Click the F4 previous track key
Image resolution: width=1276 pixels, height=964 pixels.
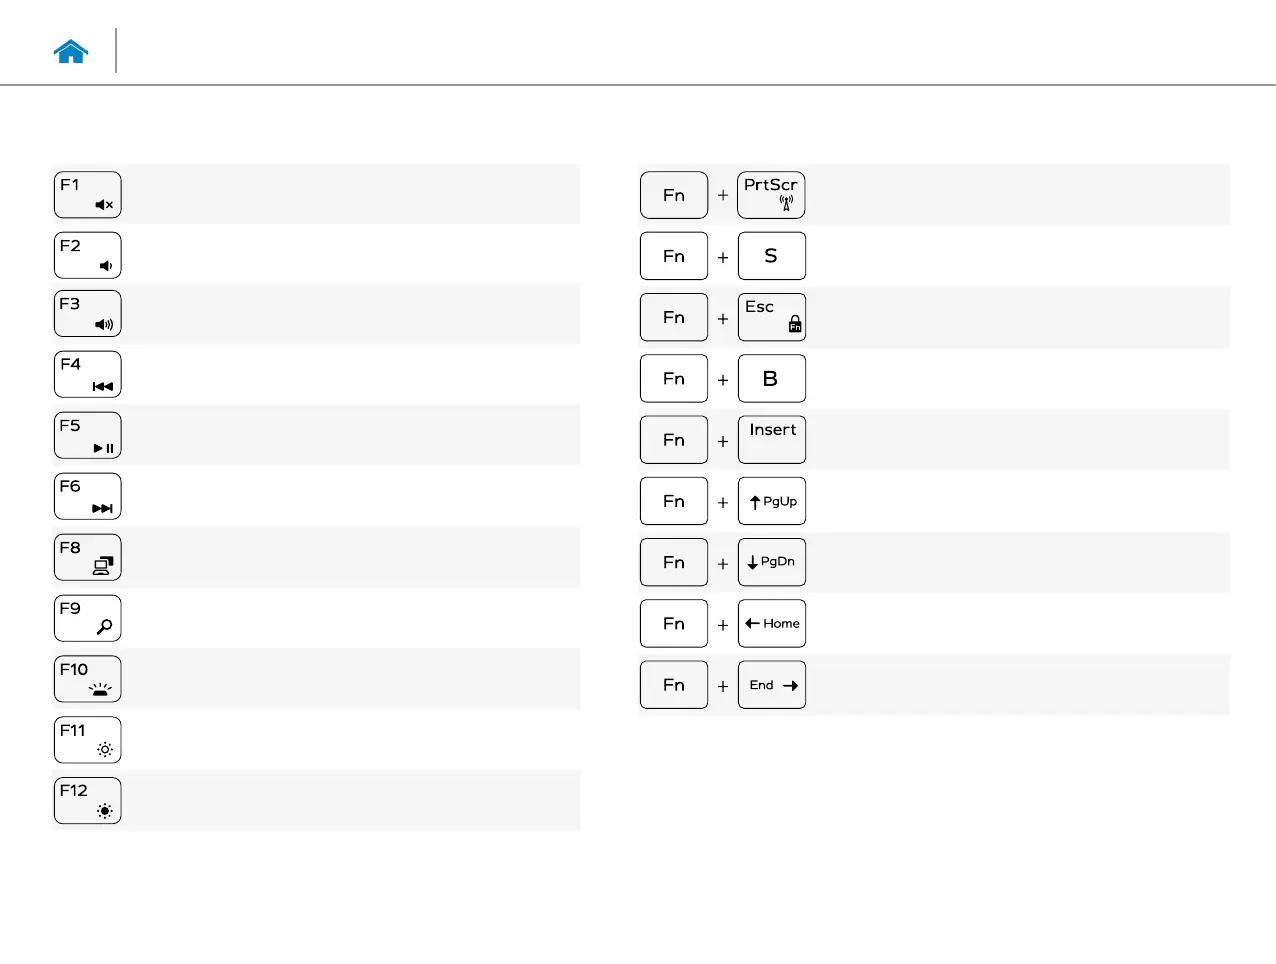coord(87,374)
